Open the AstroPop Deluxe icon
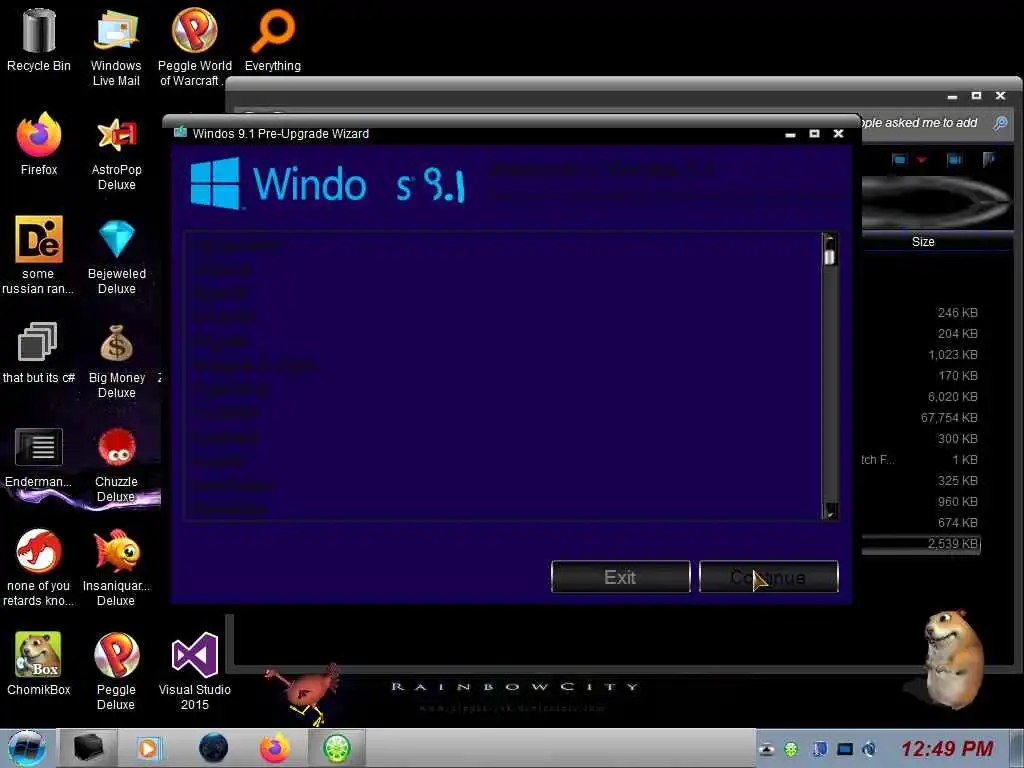Image resolution: width=1024 pixels, height=768 pixels. [116, 152]
